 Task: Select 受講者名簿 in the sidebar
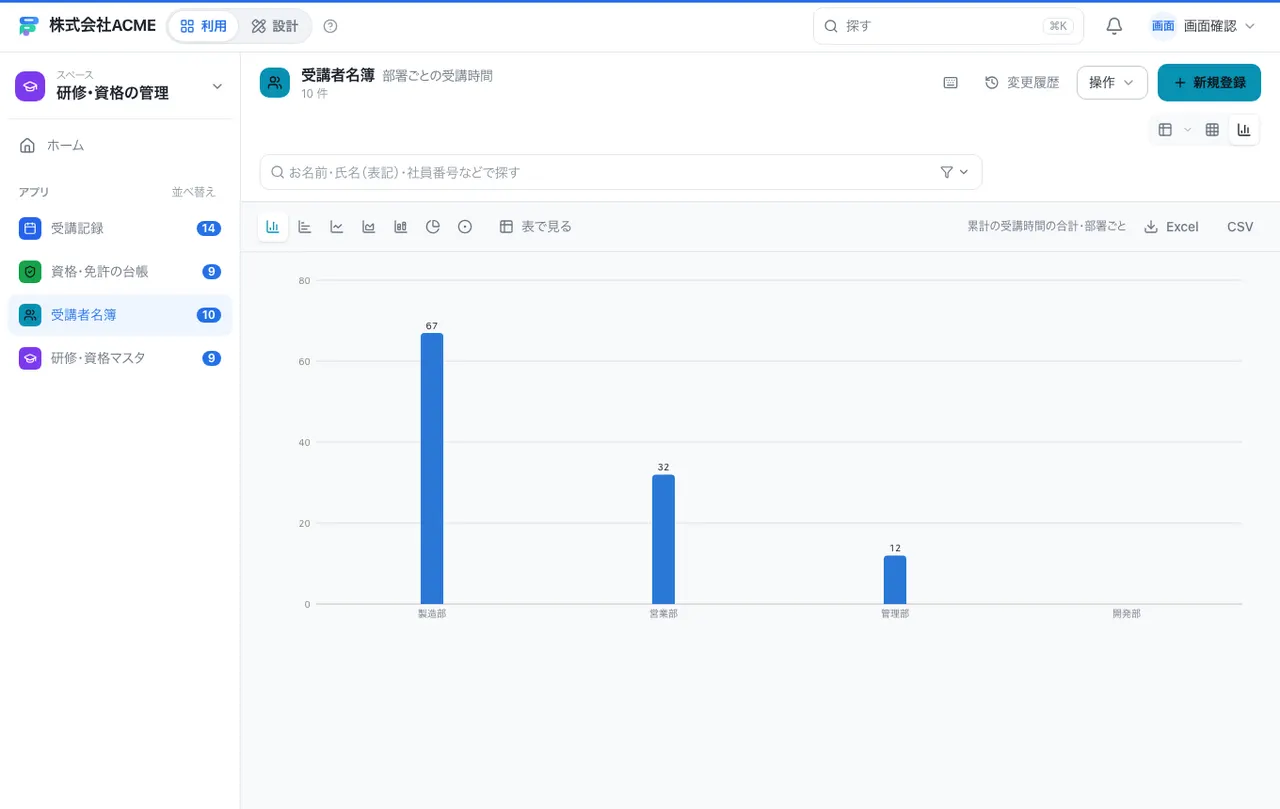120,315
